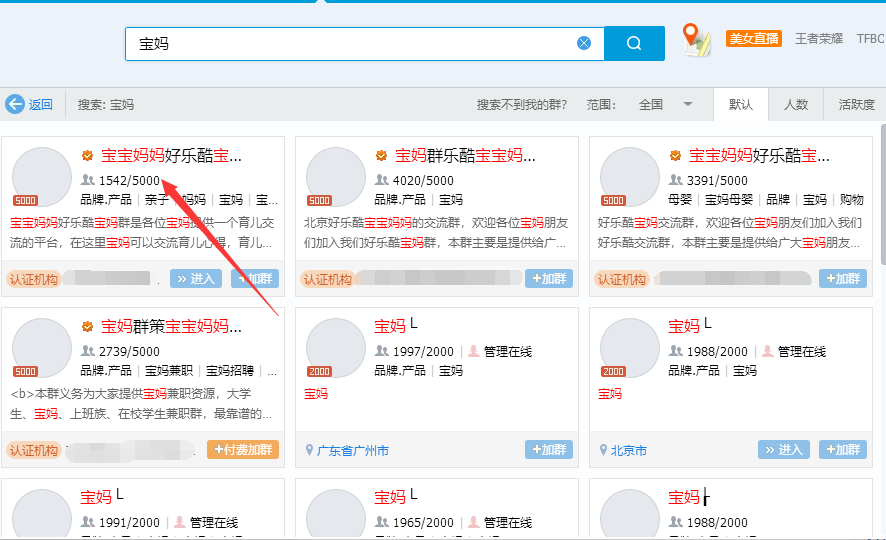
Task: Click the location pin beside 广东省广州市
Action: (x=309, y=450)
